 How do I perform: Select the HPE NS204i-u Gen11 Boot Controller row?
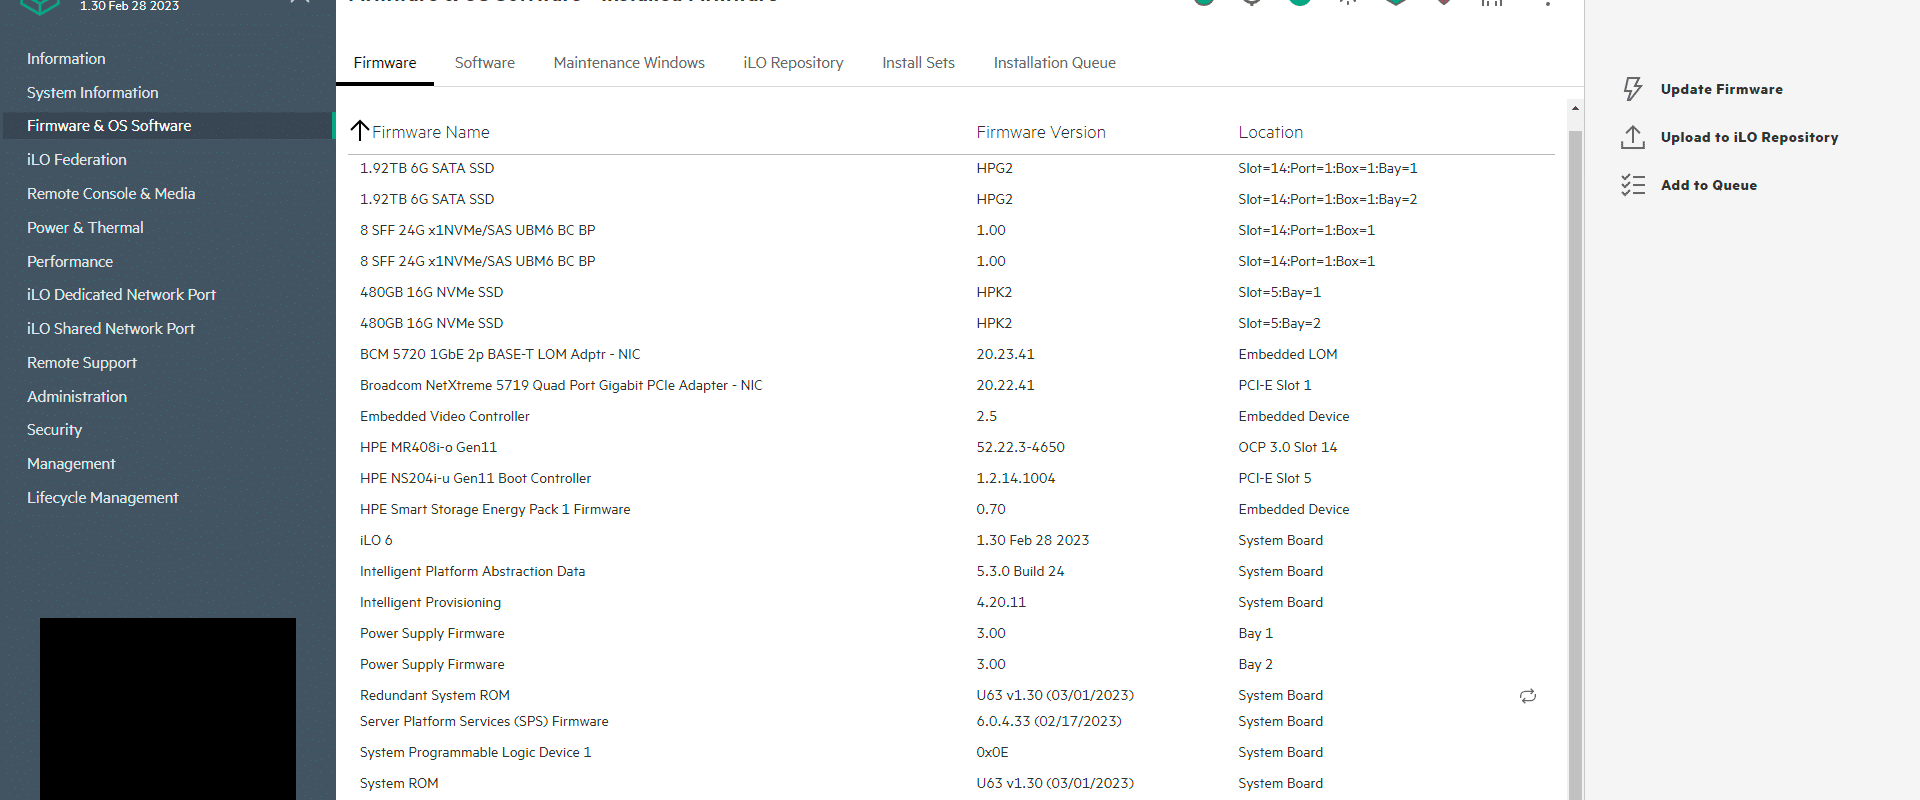[x=951, y=478]
